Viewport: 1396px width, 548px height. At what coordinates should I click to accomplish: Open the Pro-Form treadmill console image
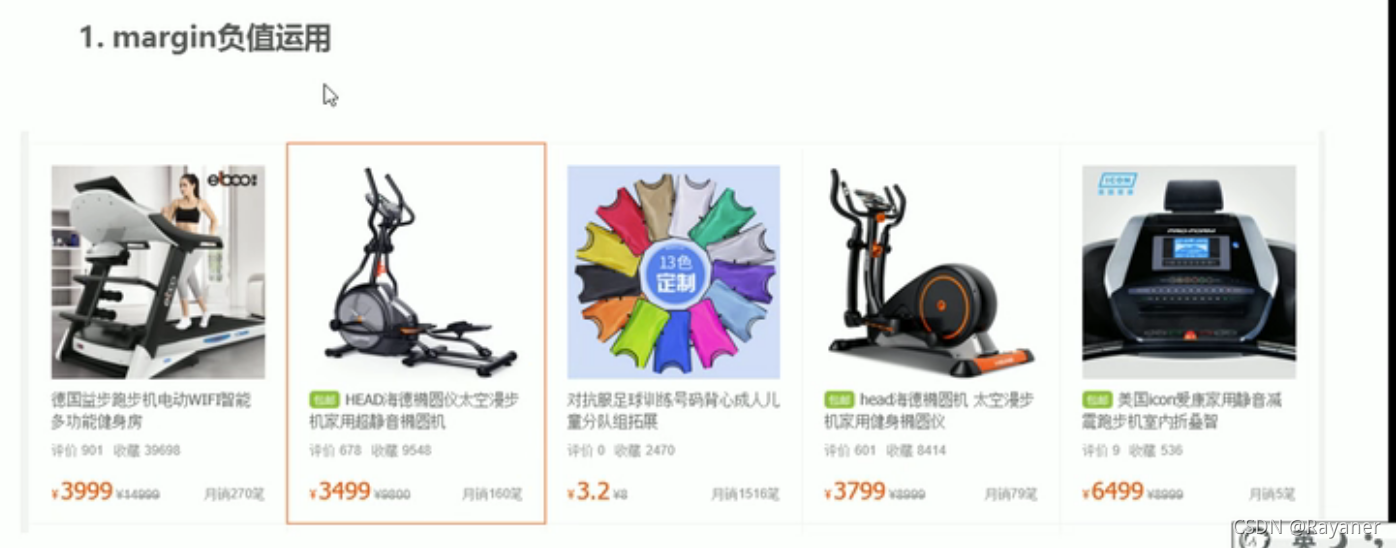(x=1189, y=272)
